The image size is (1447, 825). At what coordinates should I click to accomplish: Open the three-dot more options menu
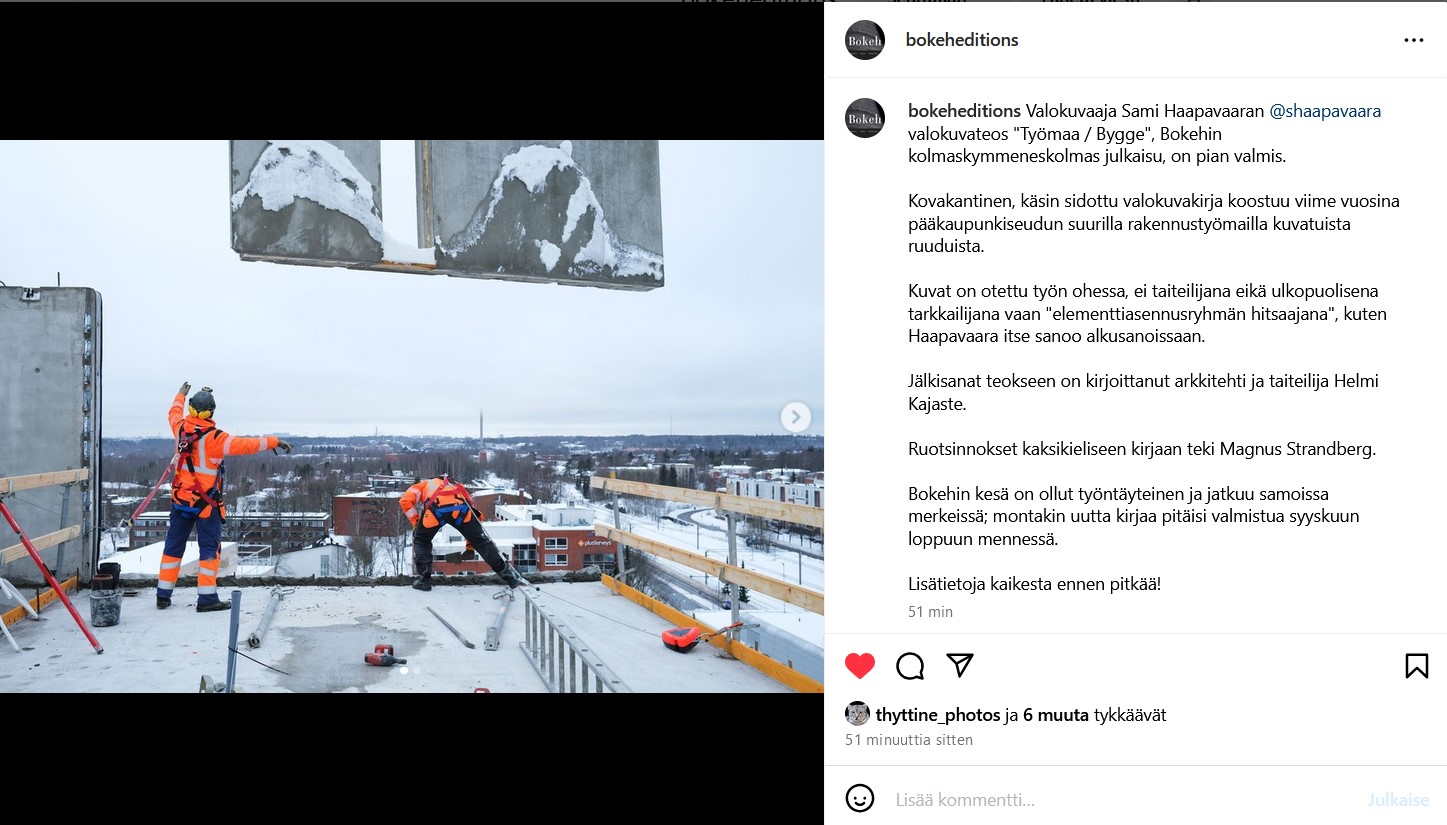pos(1414,40)
